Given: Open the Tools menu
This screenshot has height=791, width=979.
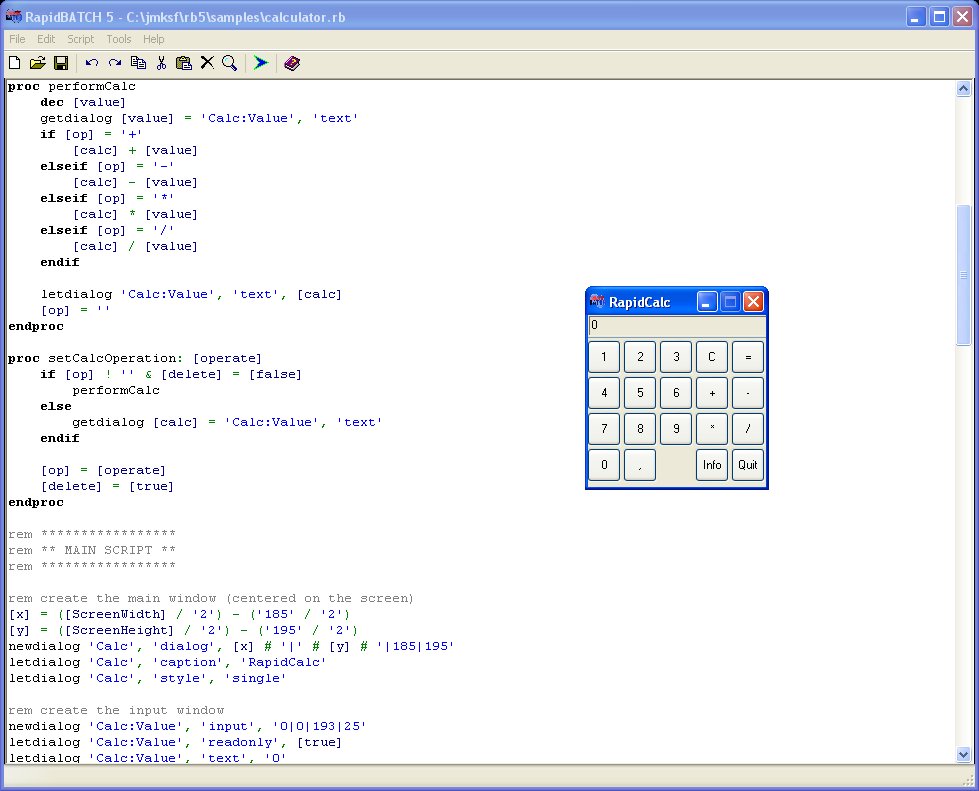Looking at the screenshot, I should coord(119,39).
